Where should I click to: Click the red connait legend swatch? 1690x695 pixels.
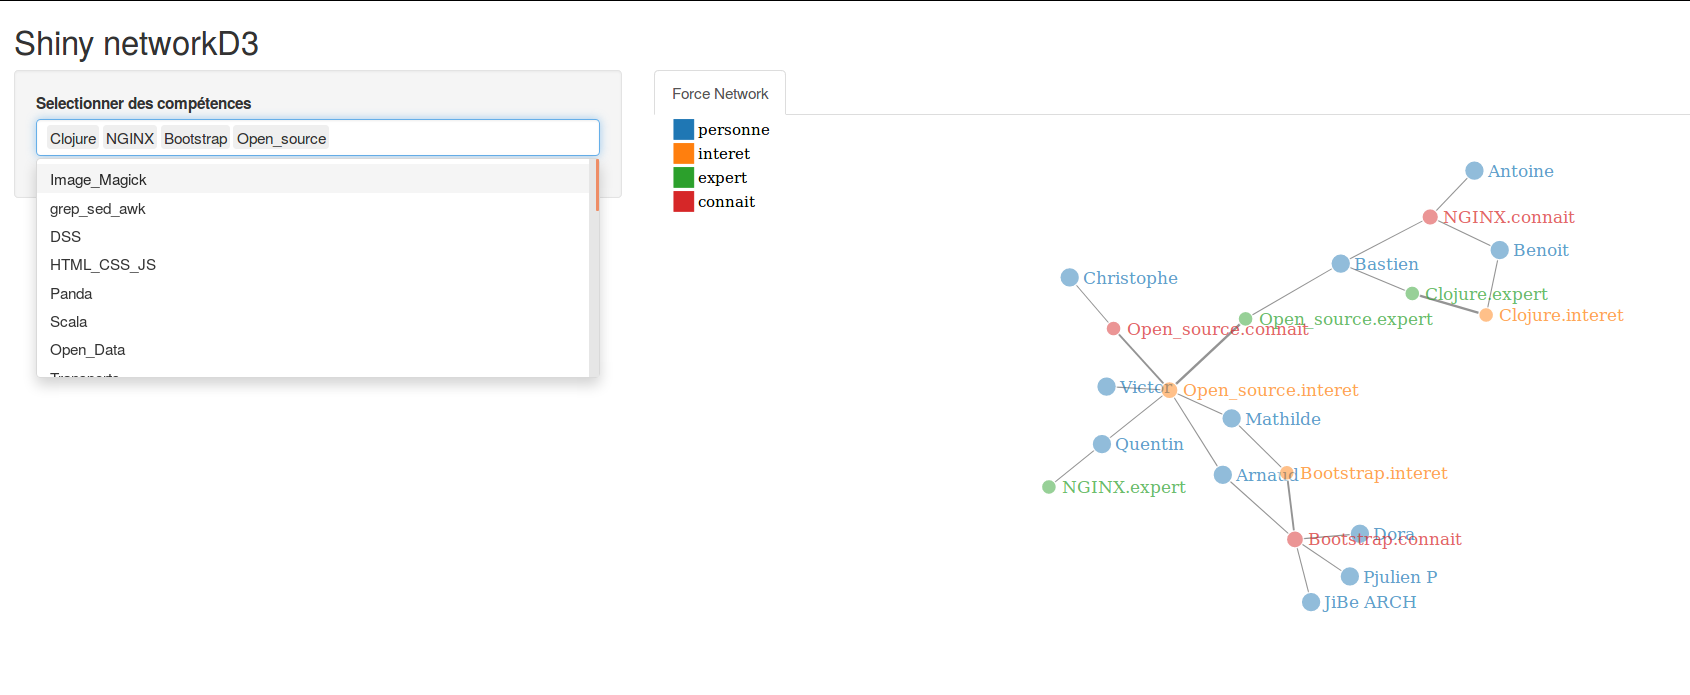[683, 201]
